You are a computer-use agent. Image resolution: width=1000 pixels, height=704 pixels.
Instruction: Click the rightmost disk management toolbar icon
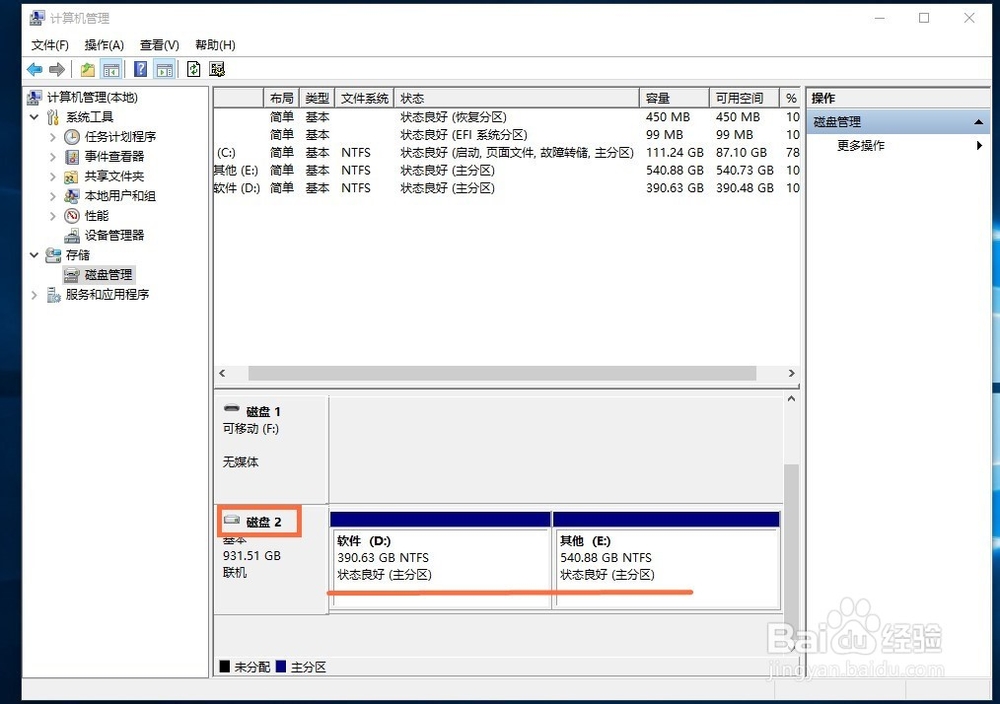click(x=217, y=68)
